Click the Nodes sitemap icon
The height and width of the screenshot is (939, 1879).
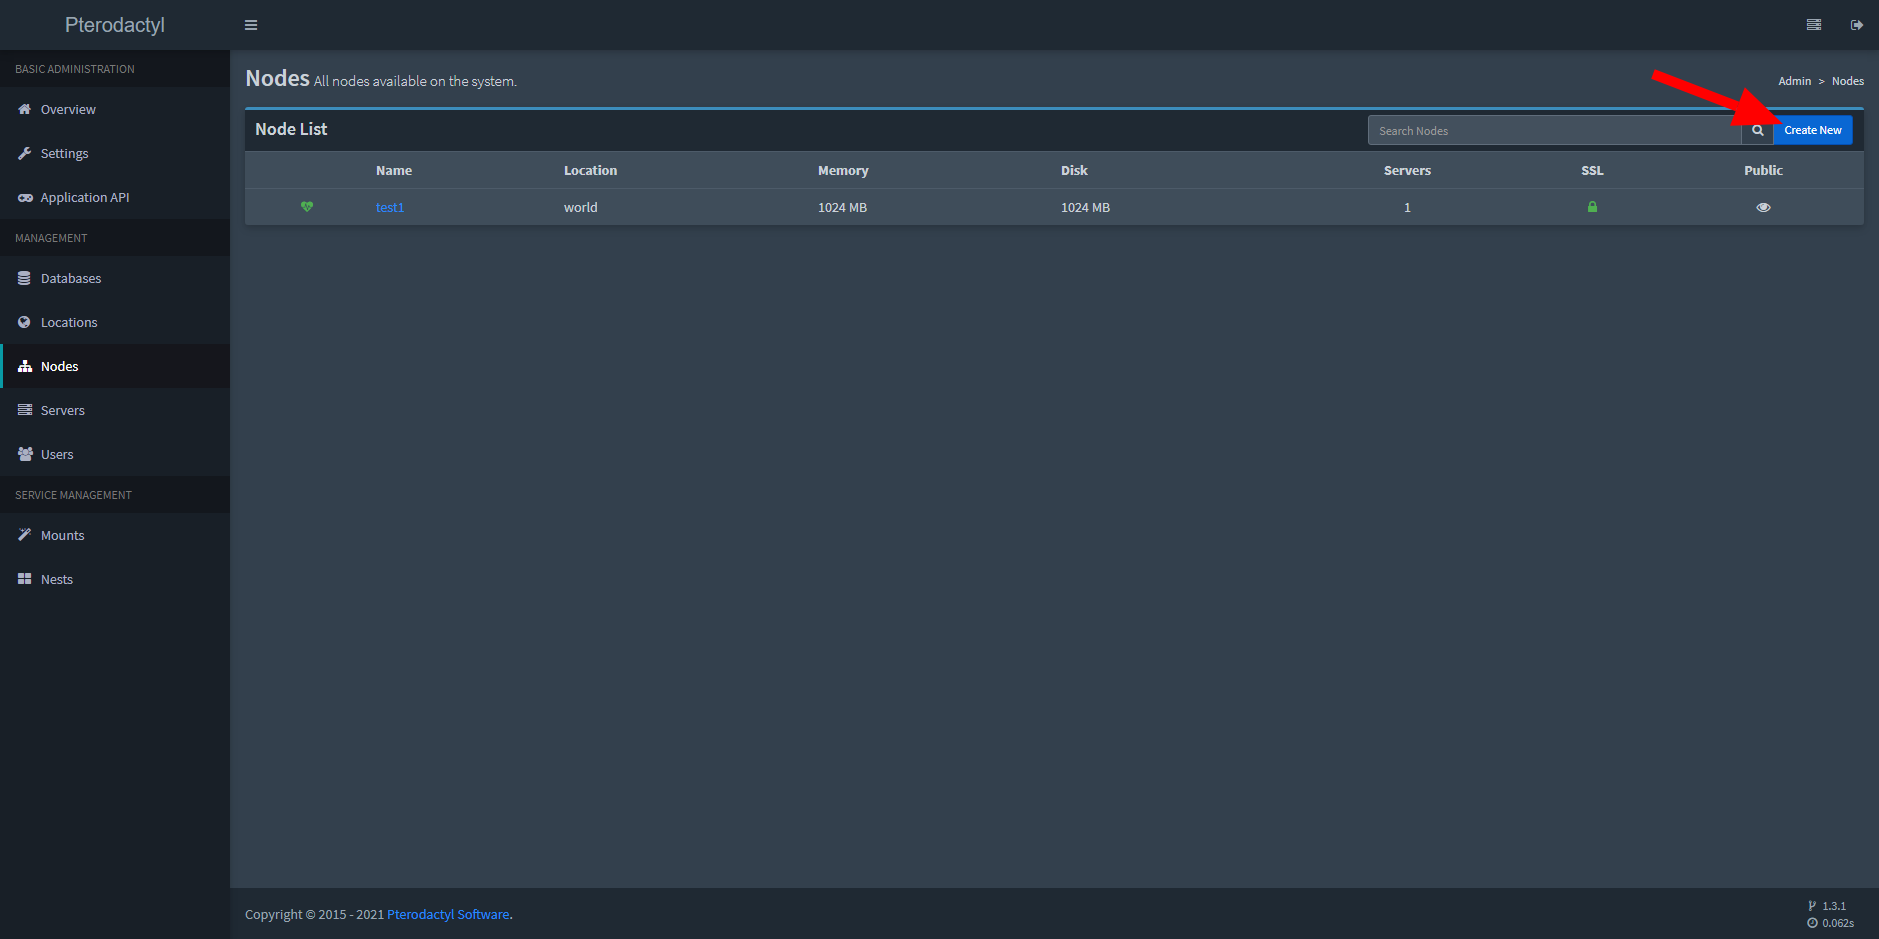(x=23, y=366)
